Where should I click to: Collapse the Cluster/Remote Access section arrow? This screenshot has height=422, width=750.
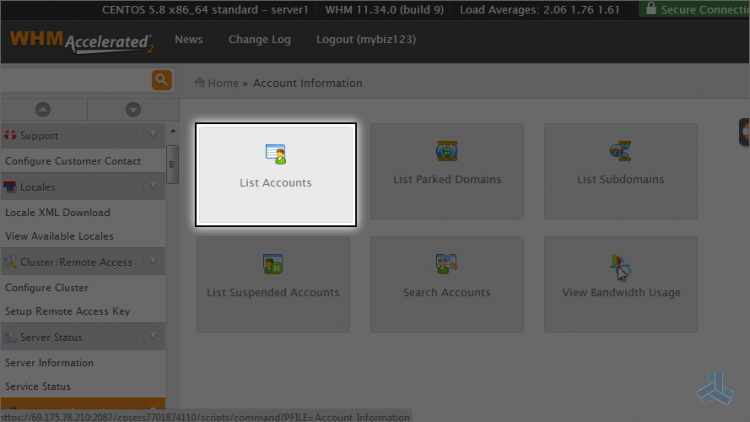pos(153,261)
